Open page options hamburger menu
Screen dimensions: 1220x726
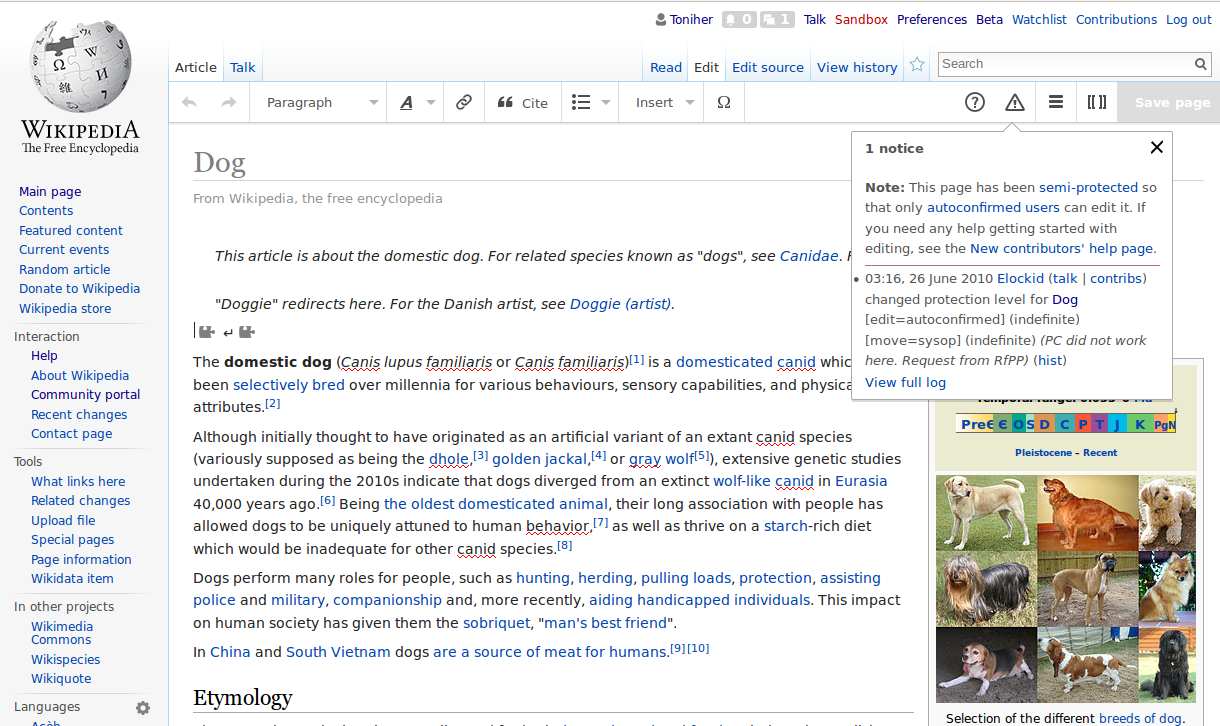click(1056, 102)
